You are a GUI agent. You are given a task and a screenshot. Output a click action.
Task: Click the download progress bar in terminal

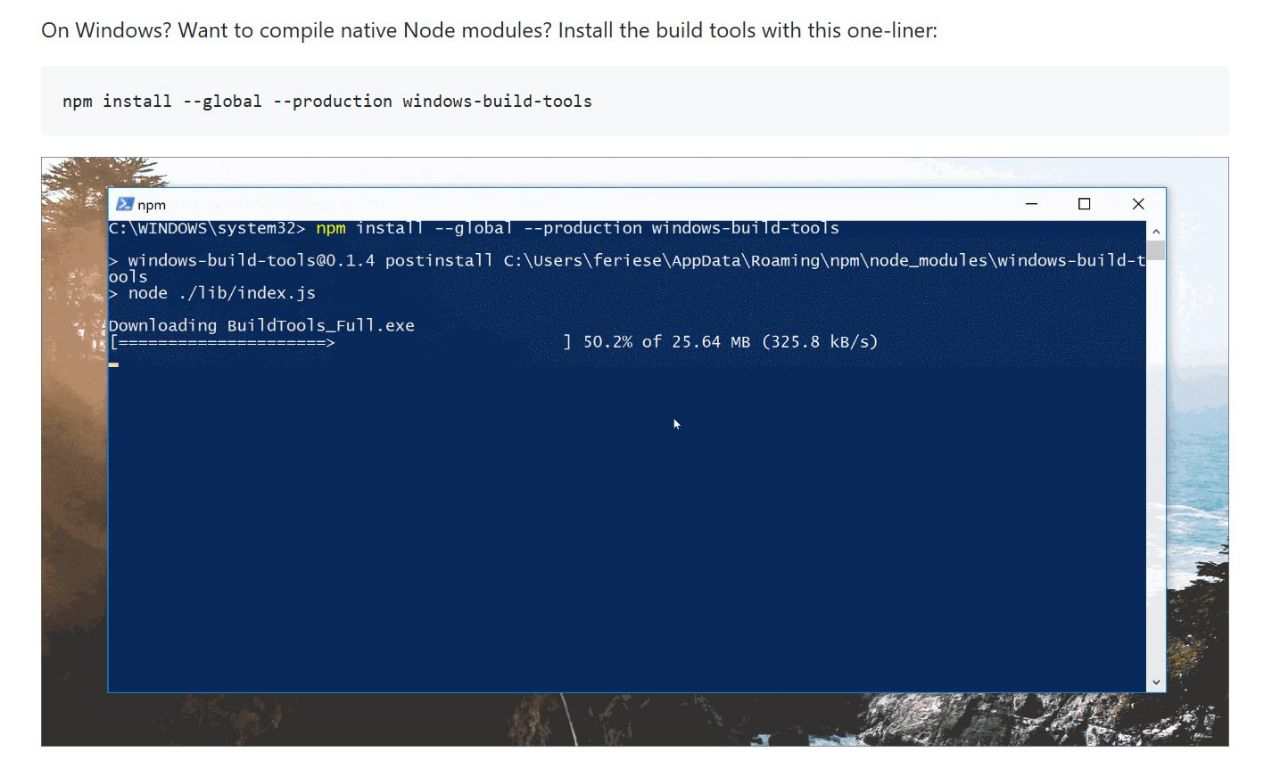coord(340,342)
